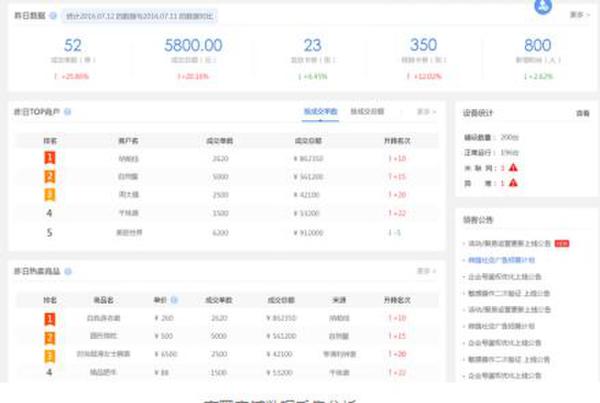This screenshot has height=403, width=600.
Task: Switch to 按成交总额 tab
Action: pyautogui.click(x=367, y=112)
